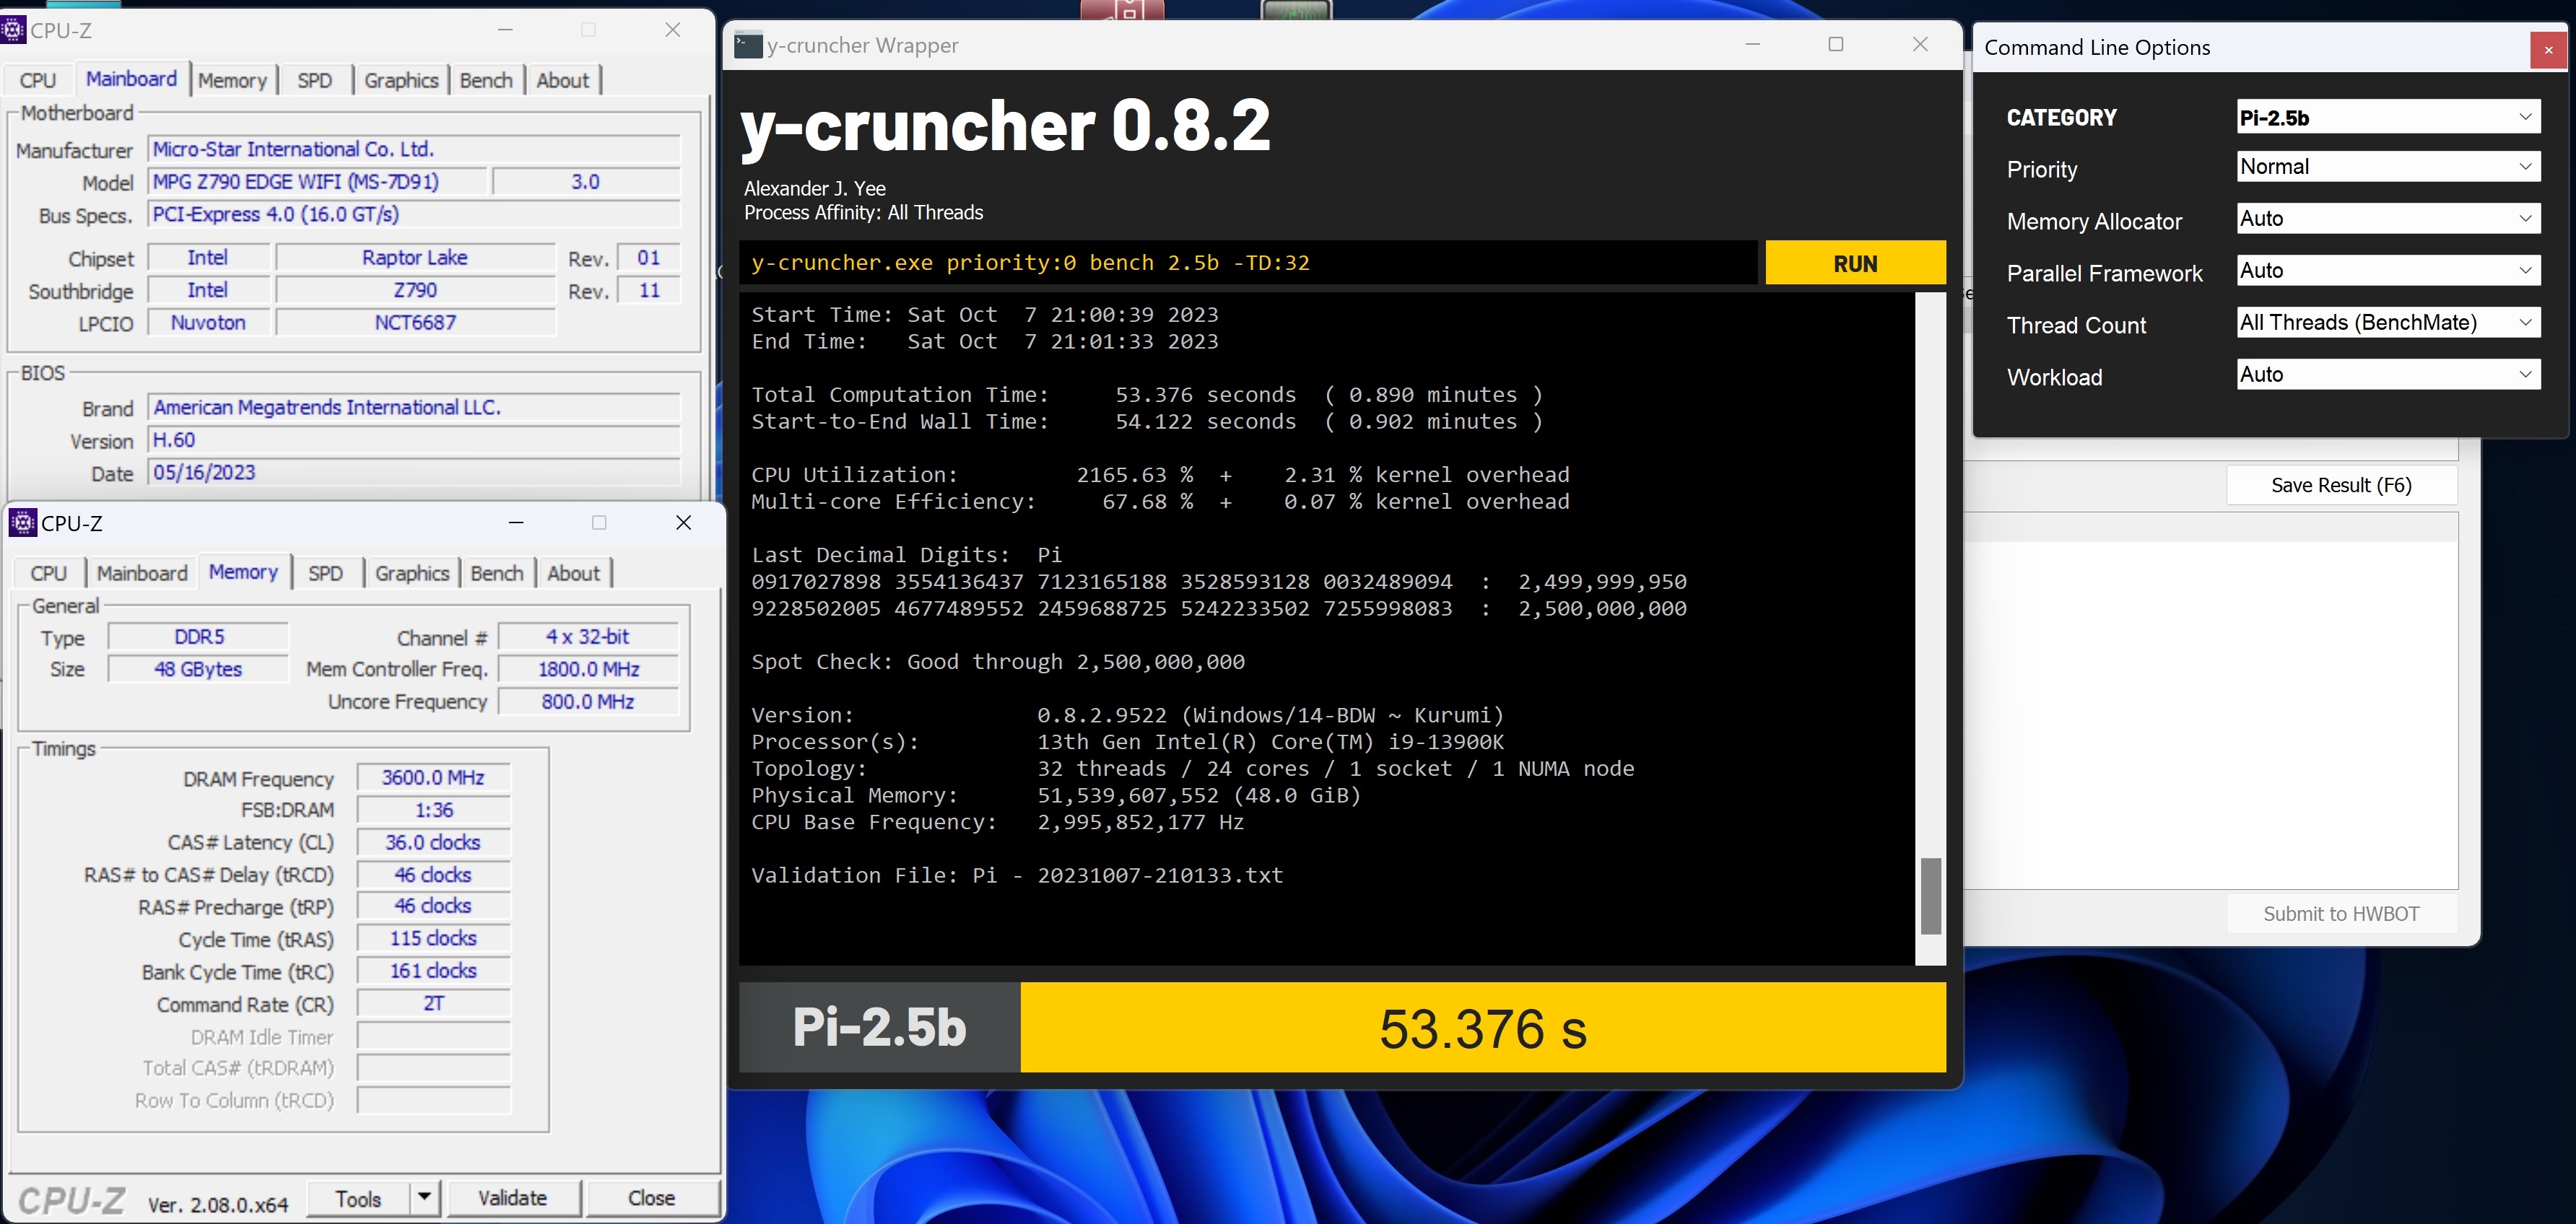
Task: Close the CPU-Z Memory window
Action: (x=683, y=523)
